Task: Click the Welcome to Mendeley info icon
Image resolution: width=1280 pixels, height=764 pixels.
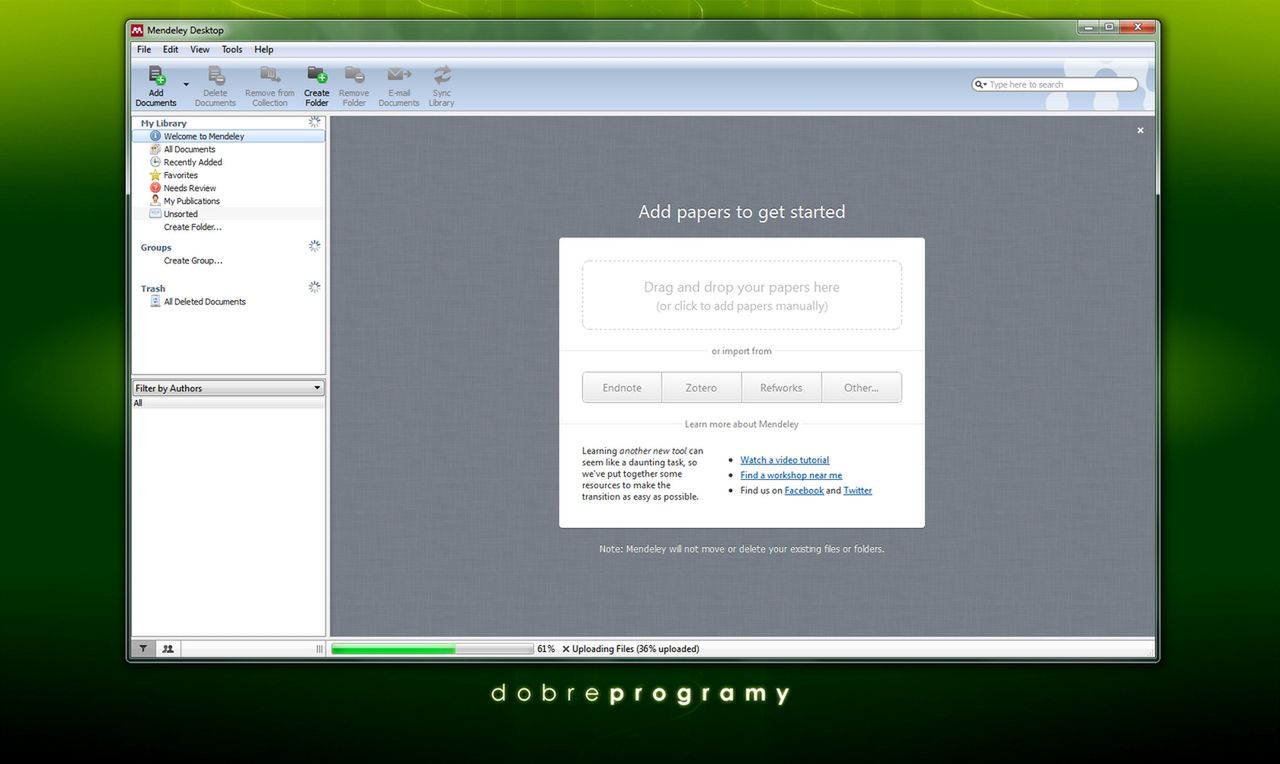Action: pos(155,136)
